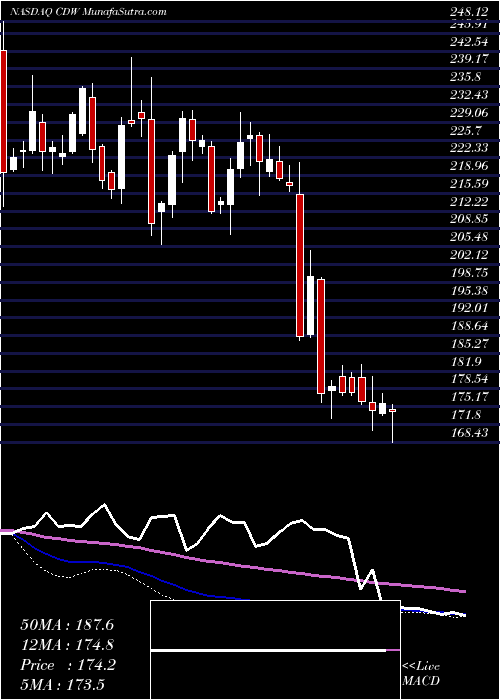Click the 208.85 price axis label
Viewport: 500px width, 700px height.
pos(468,219)
